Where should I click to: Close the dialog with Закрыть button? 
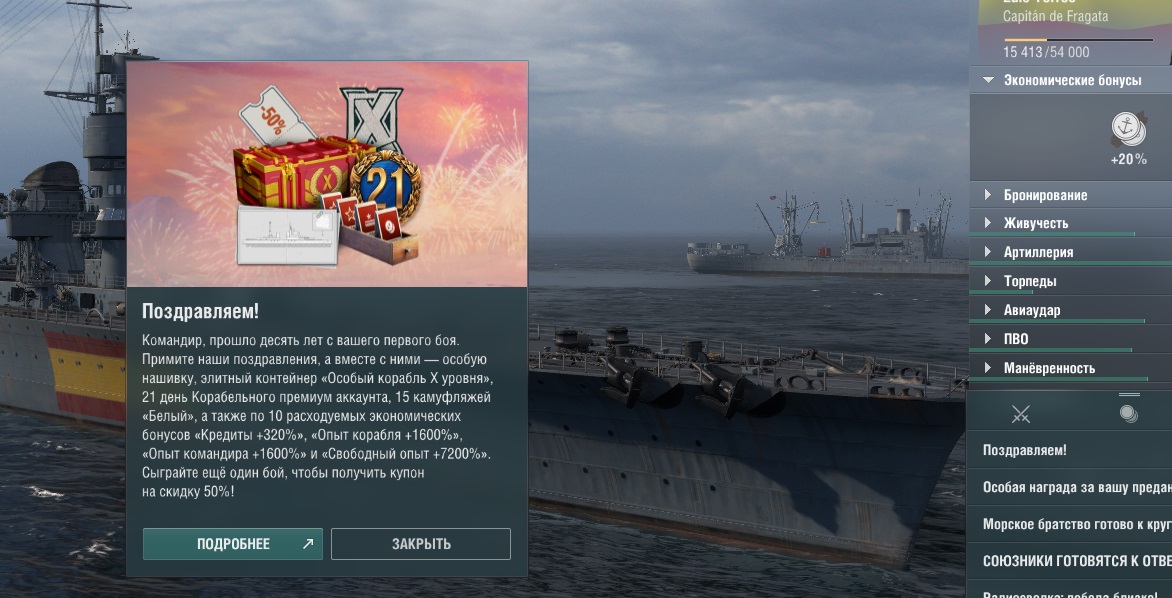[421, 544]
